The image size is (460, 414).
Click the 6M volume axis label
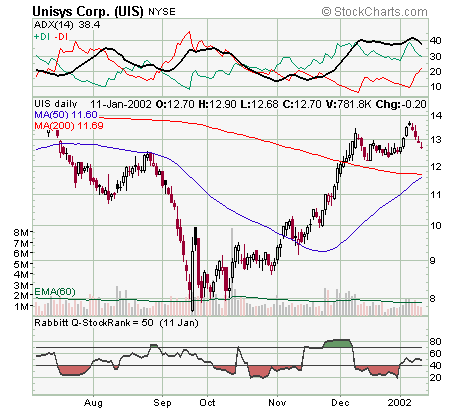click(21, 254)
